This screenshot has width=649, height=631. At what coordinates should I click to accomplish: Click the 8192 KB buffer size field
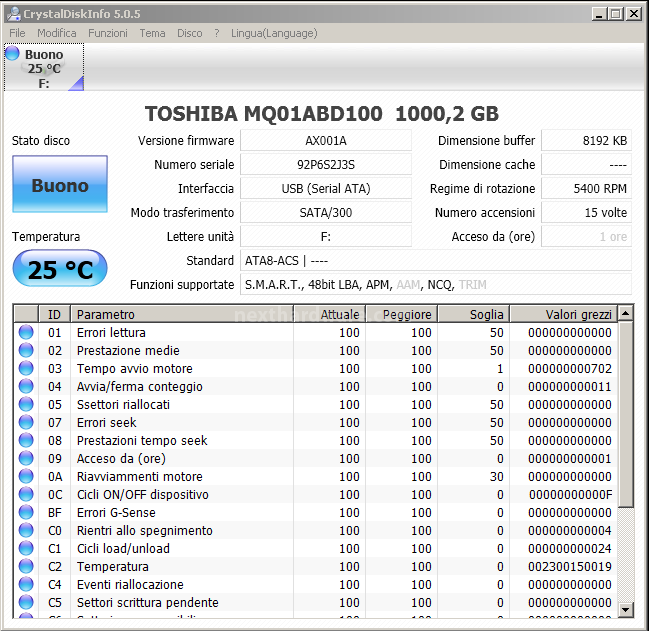coord(587,141)
